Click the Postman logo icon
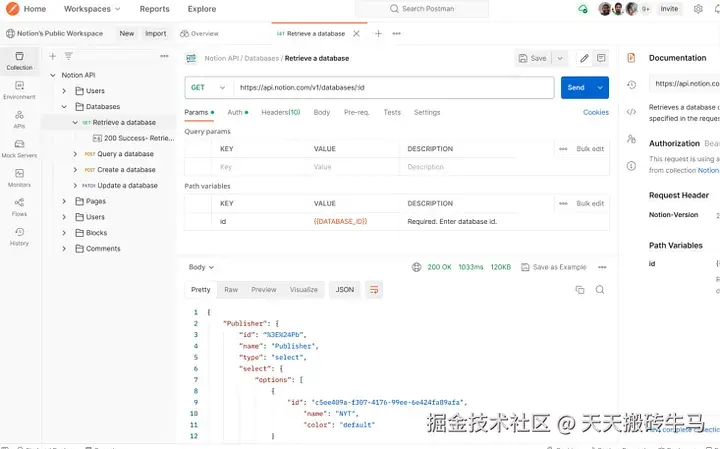The height and width of the screenshot is (449, 720). (x=12, y=9)
